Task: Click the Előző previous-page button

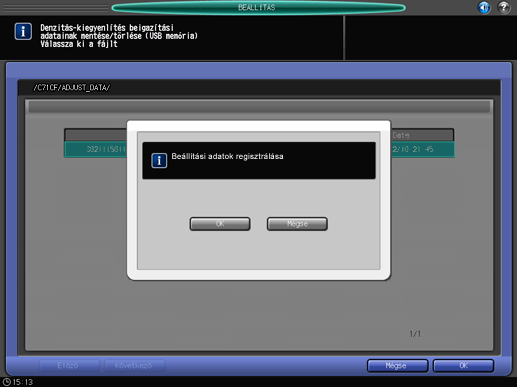Action: [x=69, y=366]
